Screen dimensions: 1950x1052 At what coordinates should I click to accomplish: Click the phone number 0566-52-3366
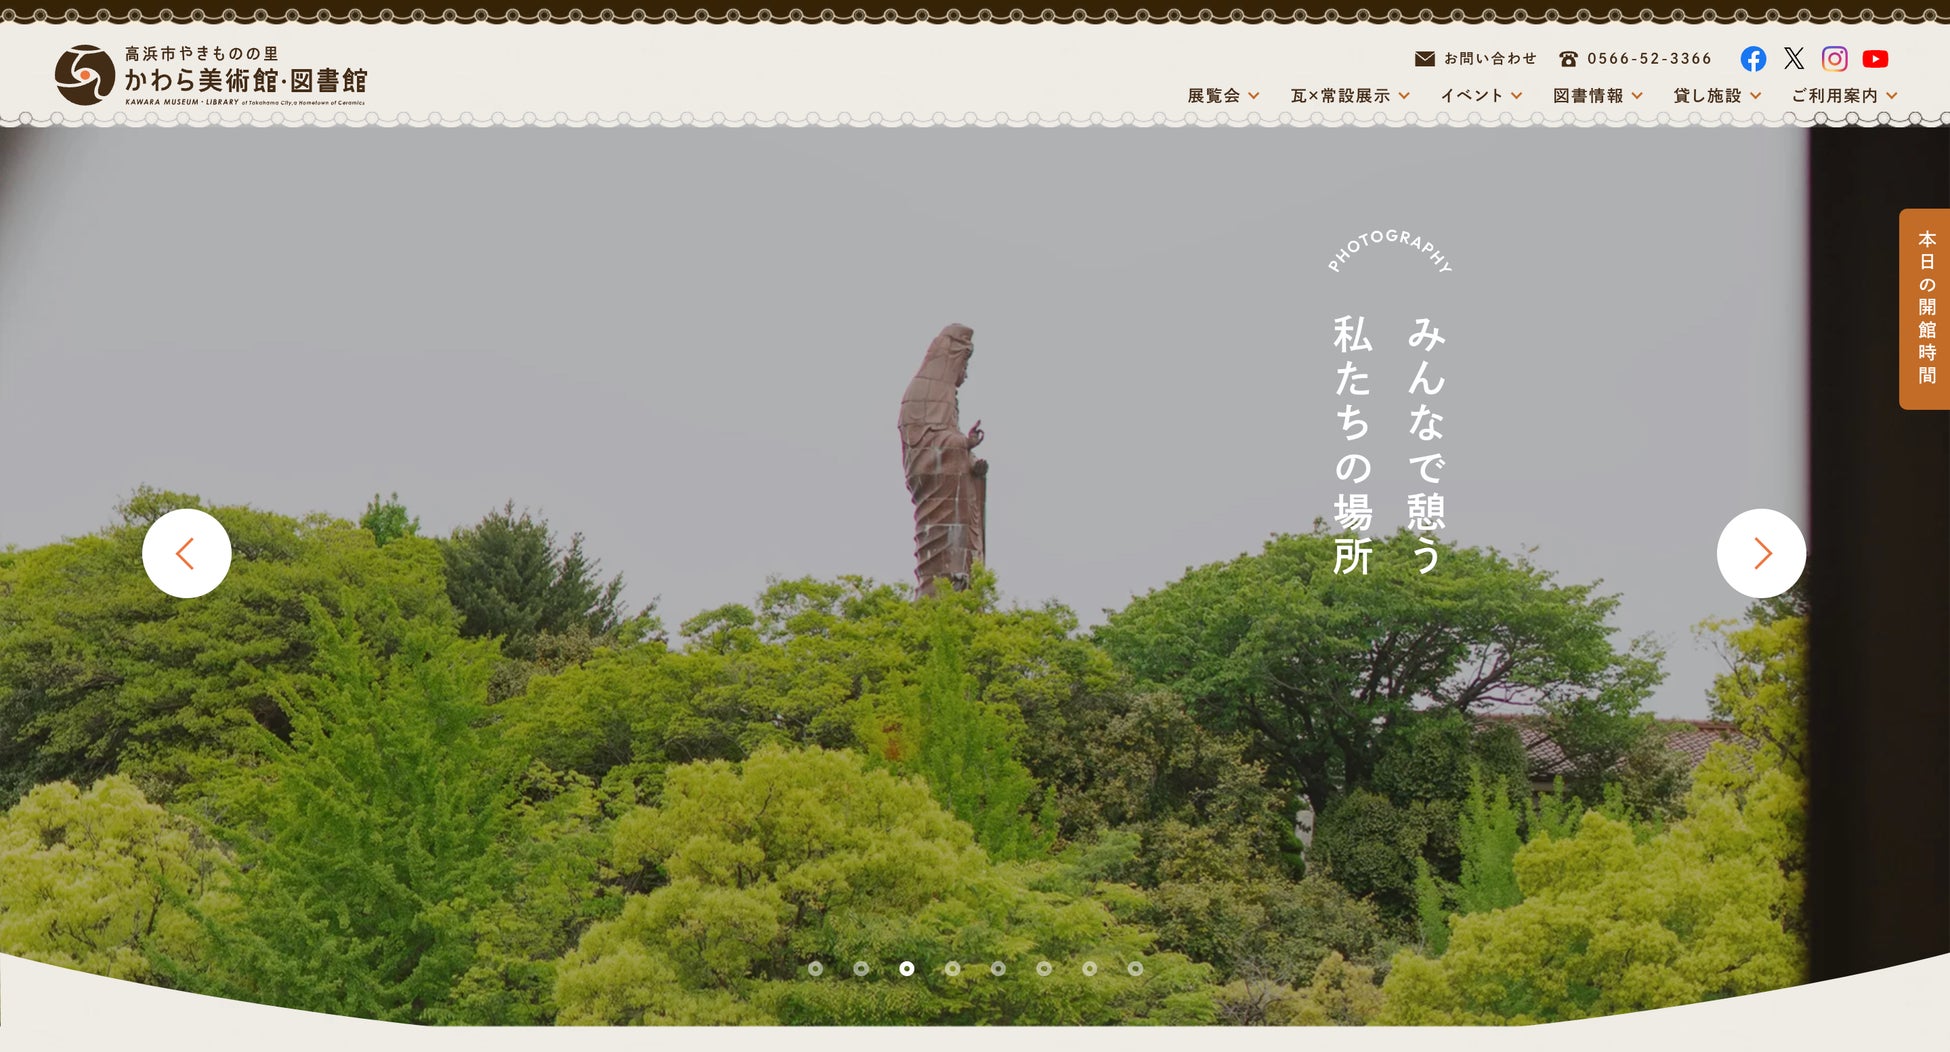pyautogui.click(x=1650, y=59)
